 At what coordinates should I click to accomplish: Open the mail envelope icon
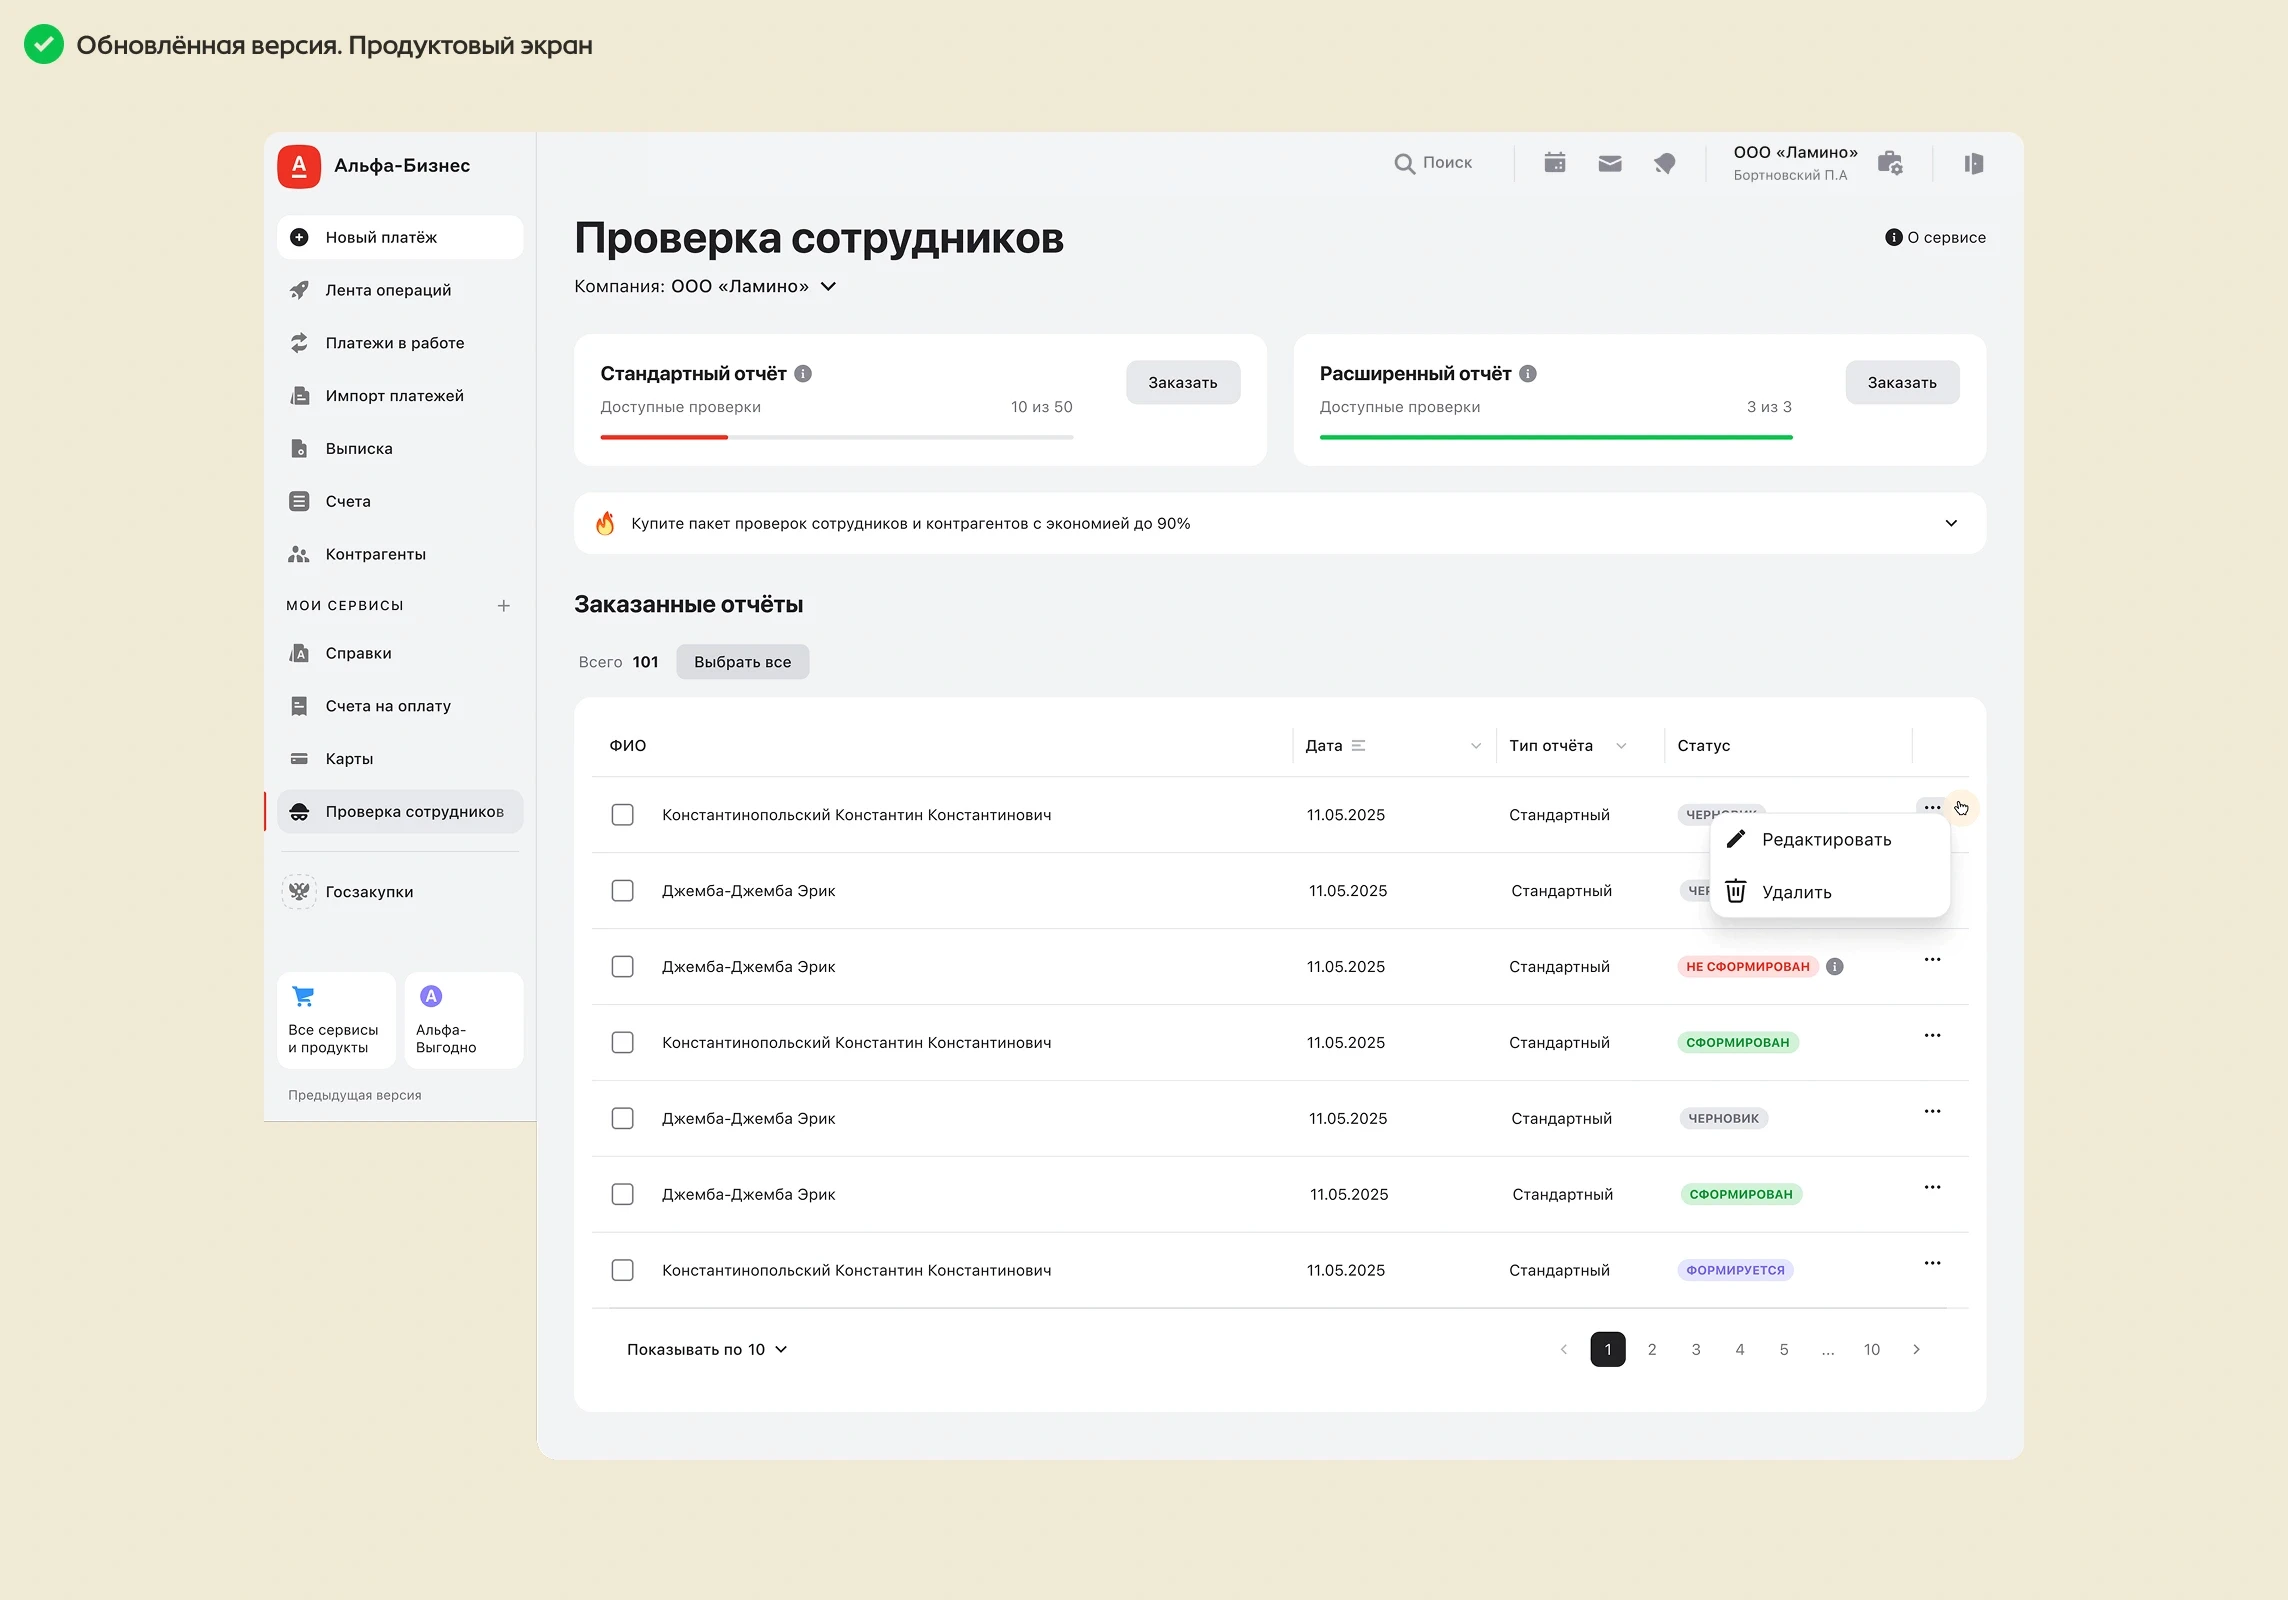[x=1610, y=163]
